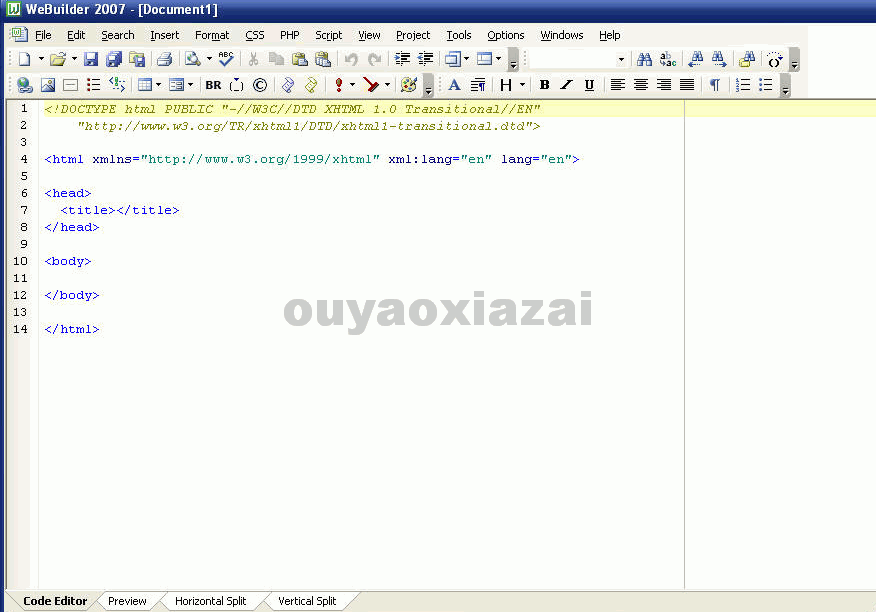The width and height of the screenshot is (876, 612).
Task: Click line number 14 in the gutter
Action: tap(20, 329)
